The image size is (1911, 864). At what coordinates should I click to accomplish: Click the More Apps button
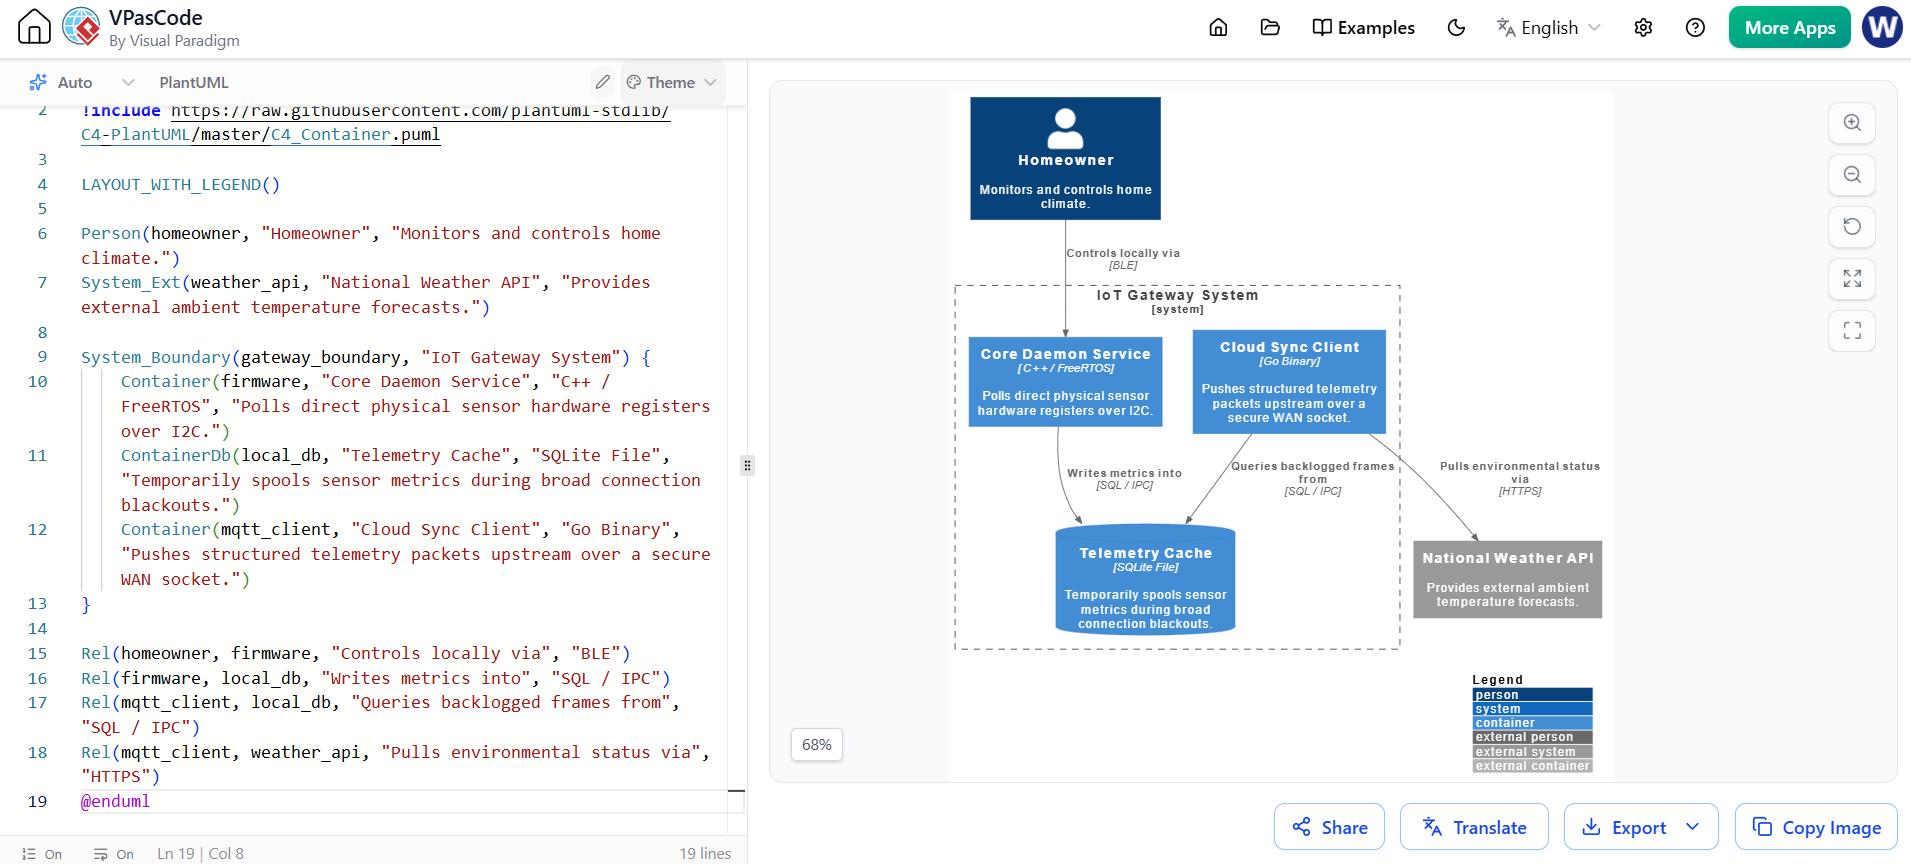(x=1790, y=28)
